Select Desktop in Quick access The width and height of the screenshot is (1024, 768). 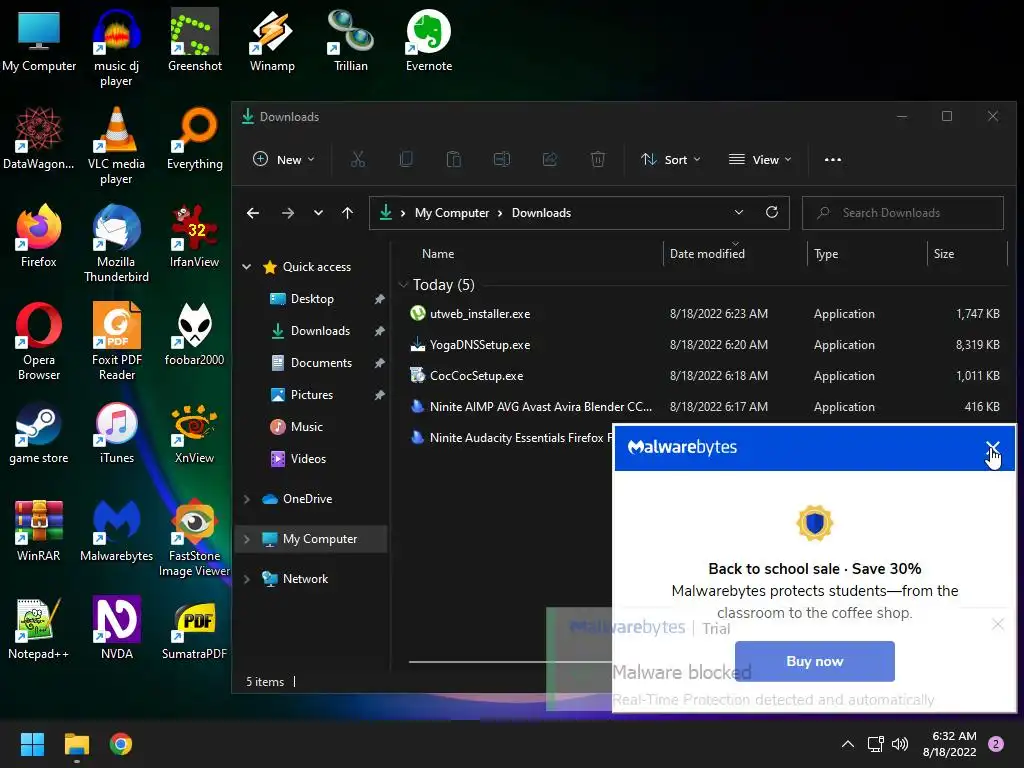pos(312,298)
